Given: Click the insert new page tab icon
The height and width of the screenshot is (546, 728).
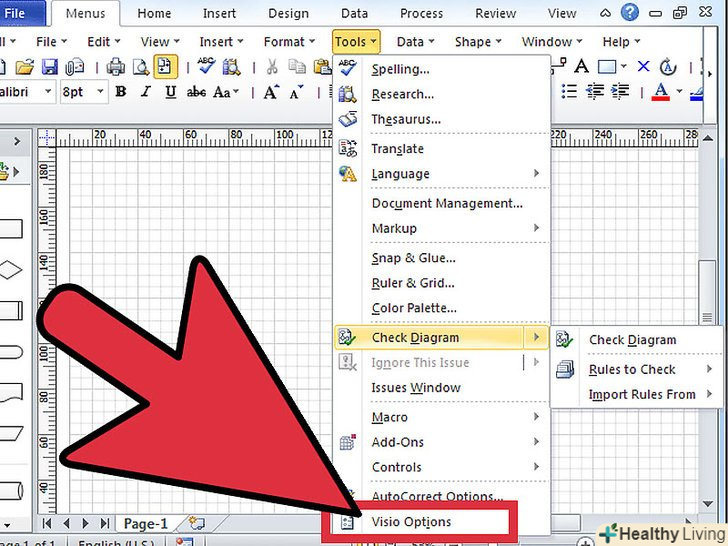Looking at the screenshot, I should pyautogui.click(x=197, y=524).
